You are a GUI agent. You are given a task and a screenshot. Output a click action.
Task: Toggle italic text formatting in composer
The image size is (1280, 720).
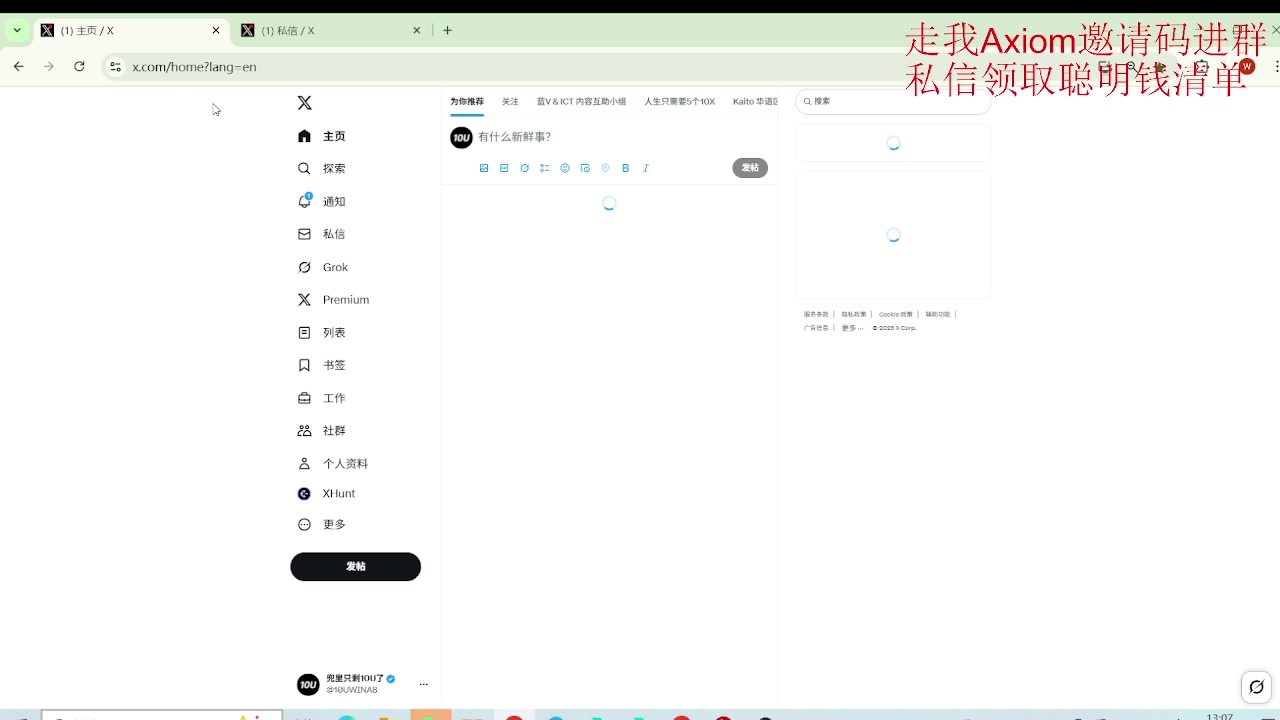646,168
